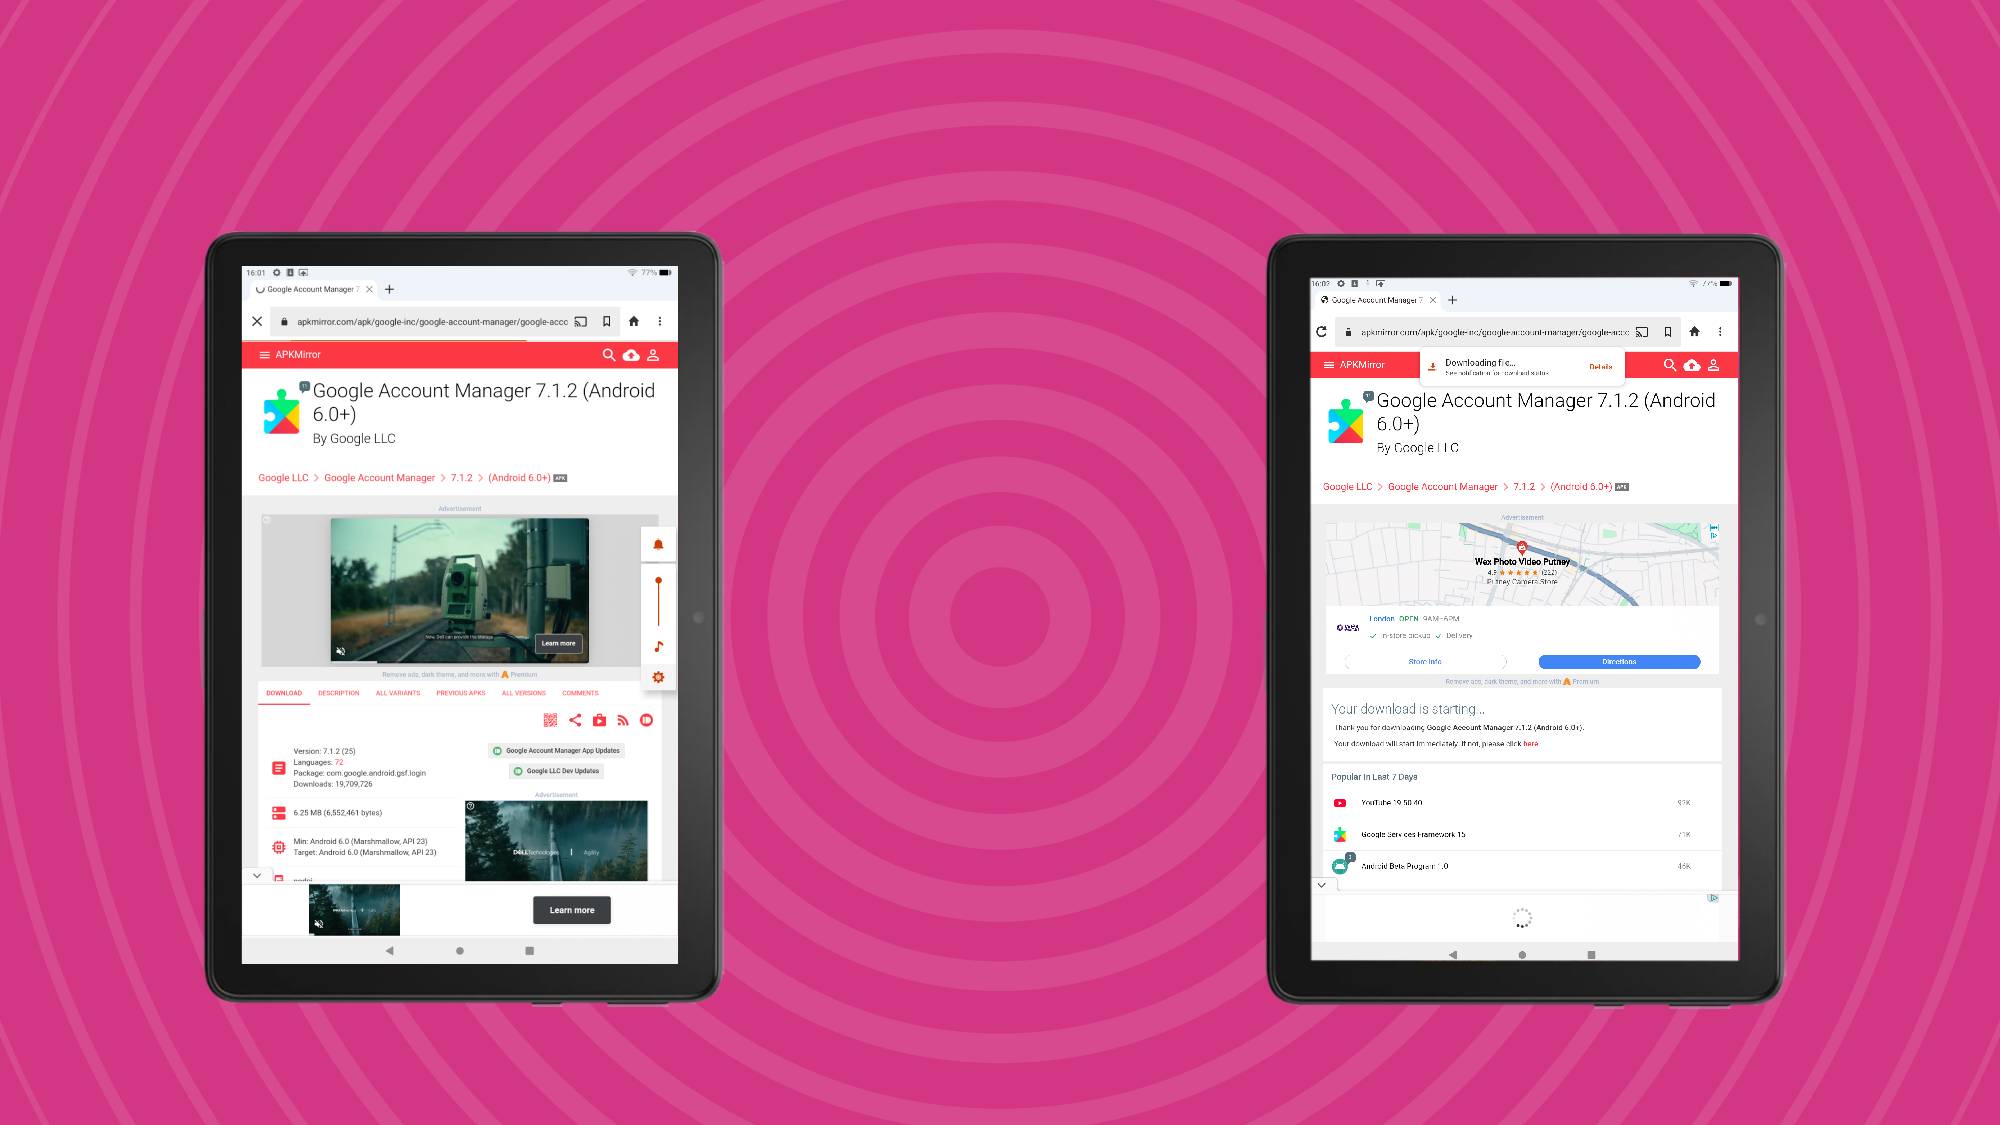
Task: Click the download arrow icon on APKMirror
Action: pos(632,356)
